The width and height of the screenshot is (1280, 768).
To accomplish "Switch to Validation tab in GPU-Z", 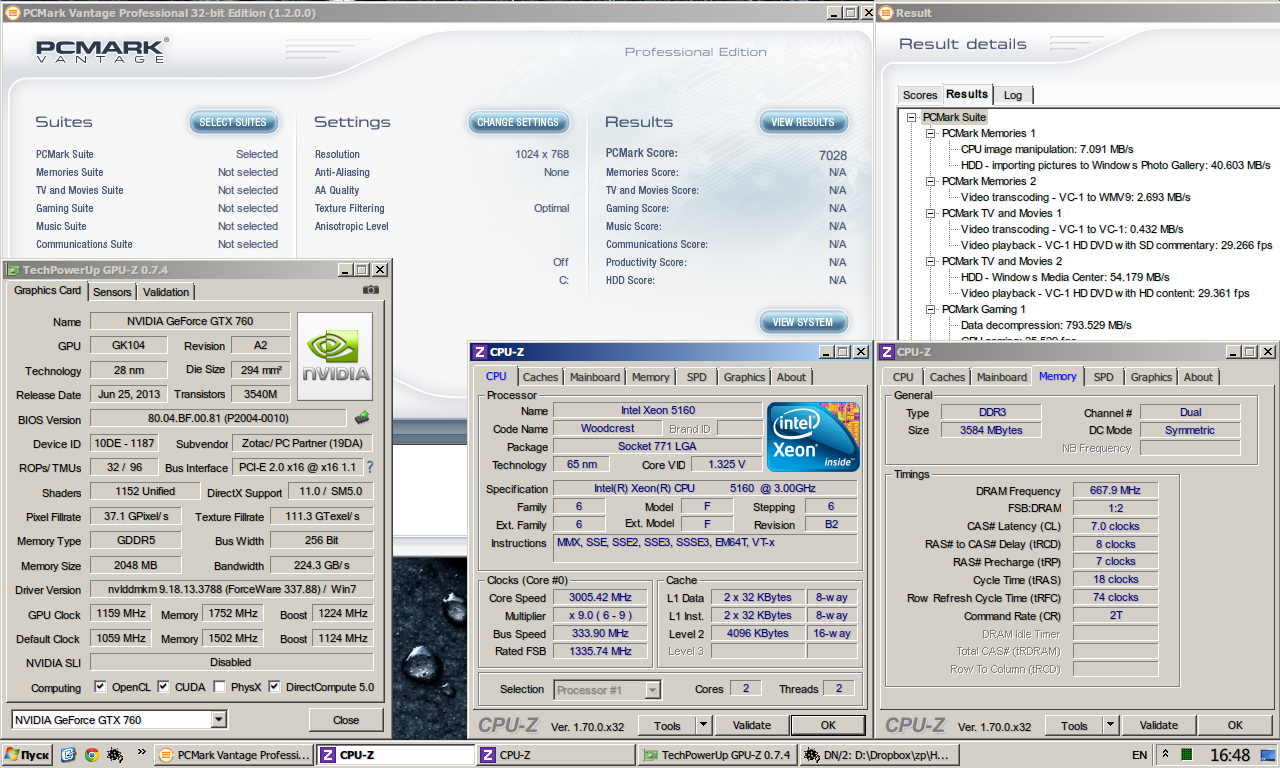I will [166, 292].
